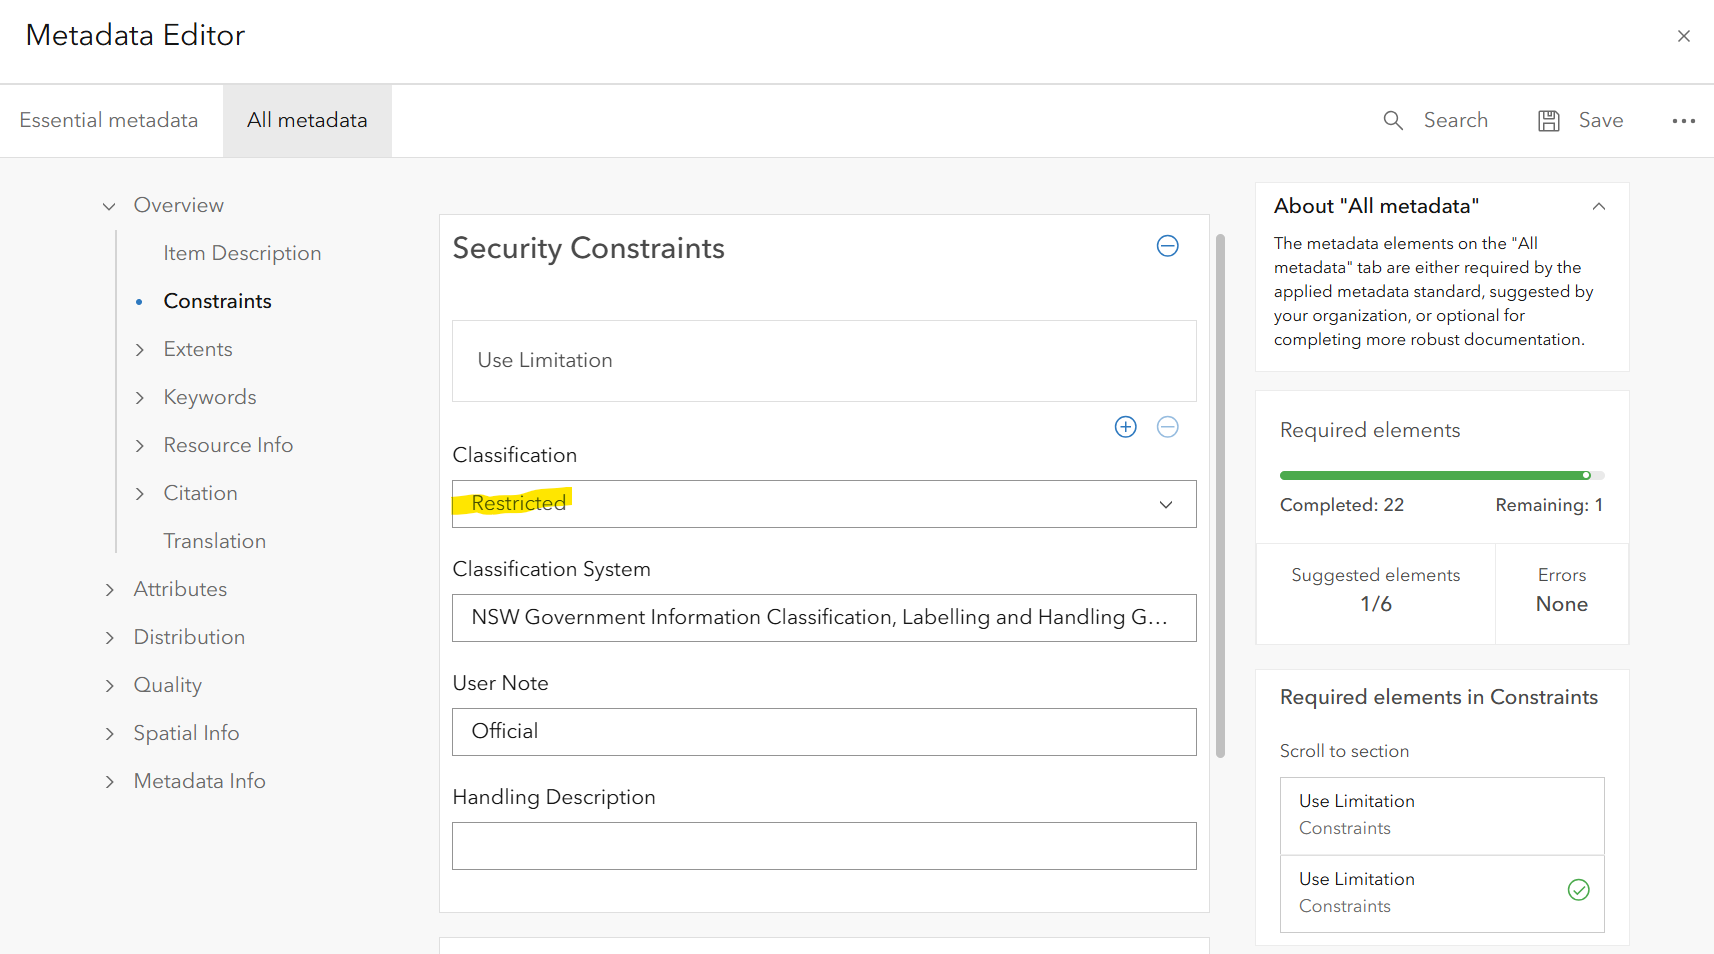Click the Distribution label

coord(189,637)
